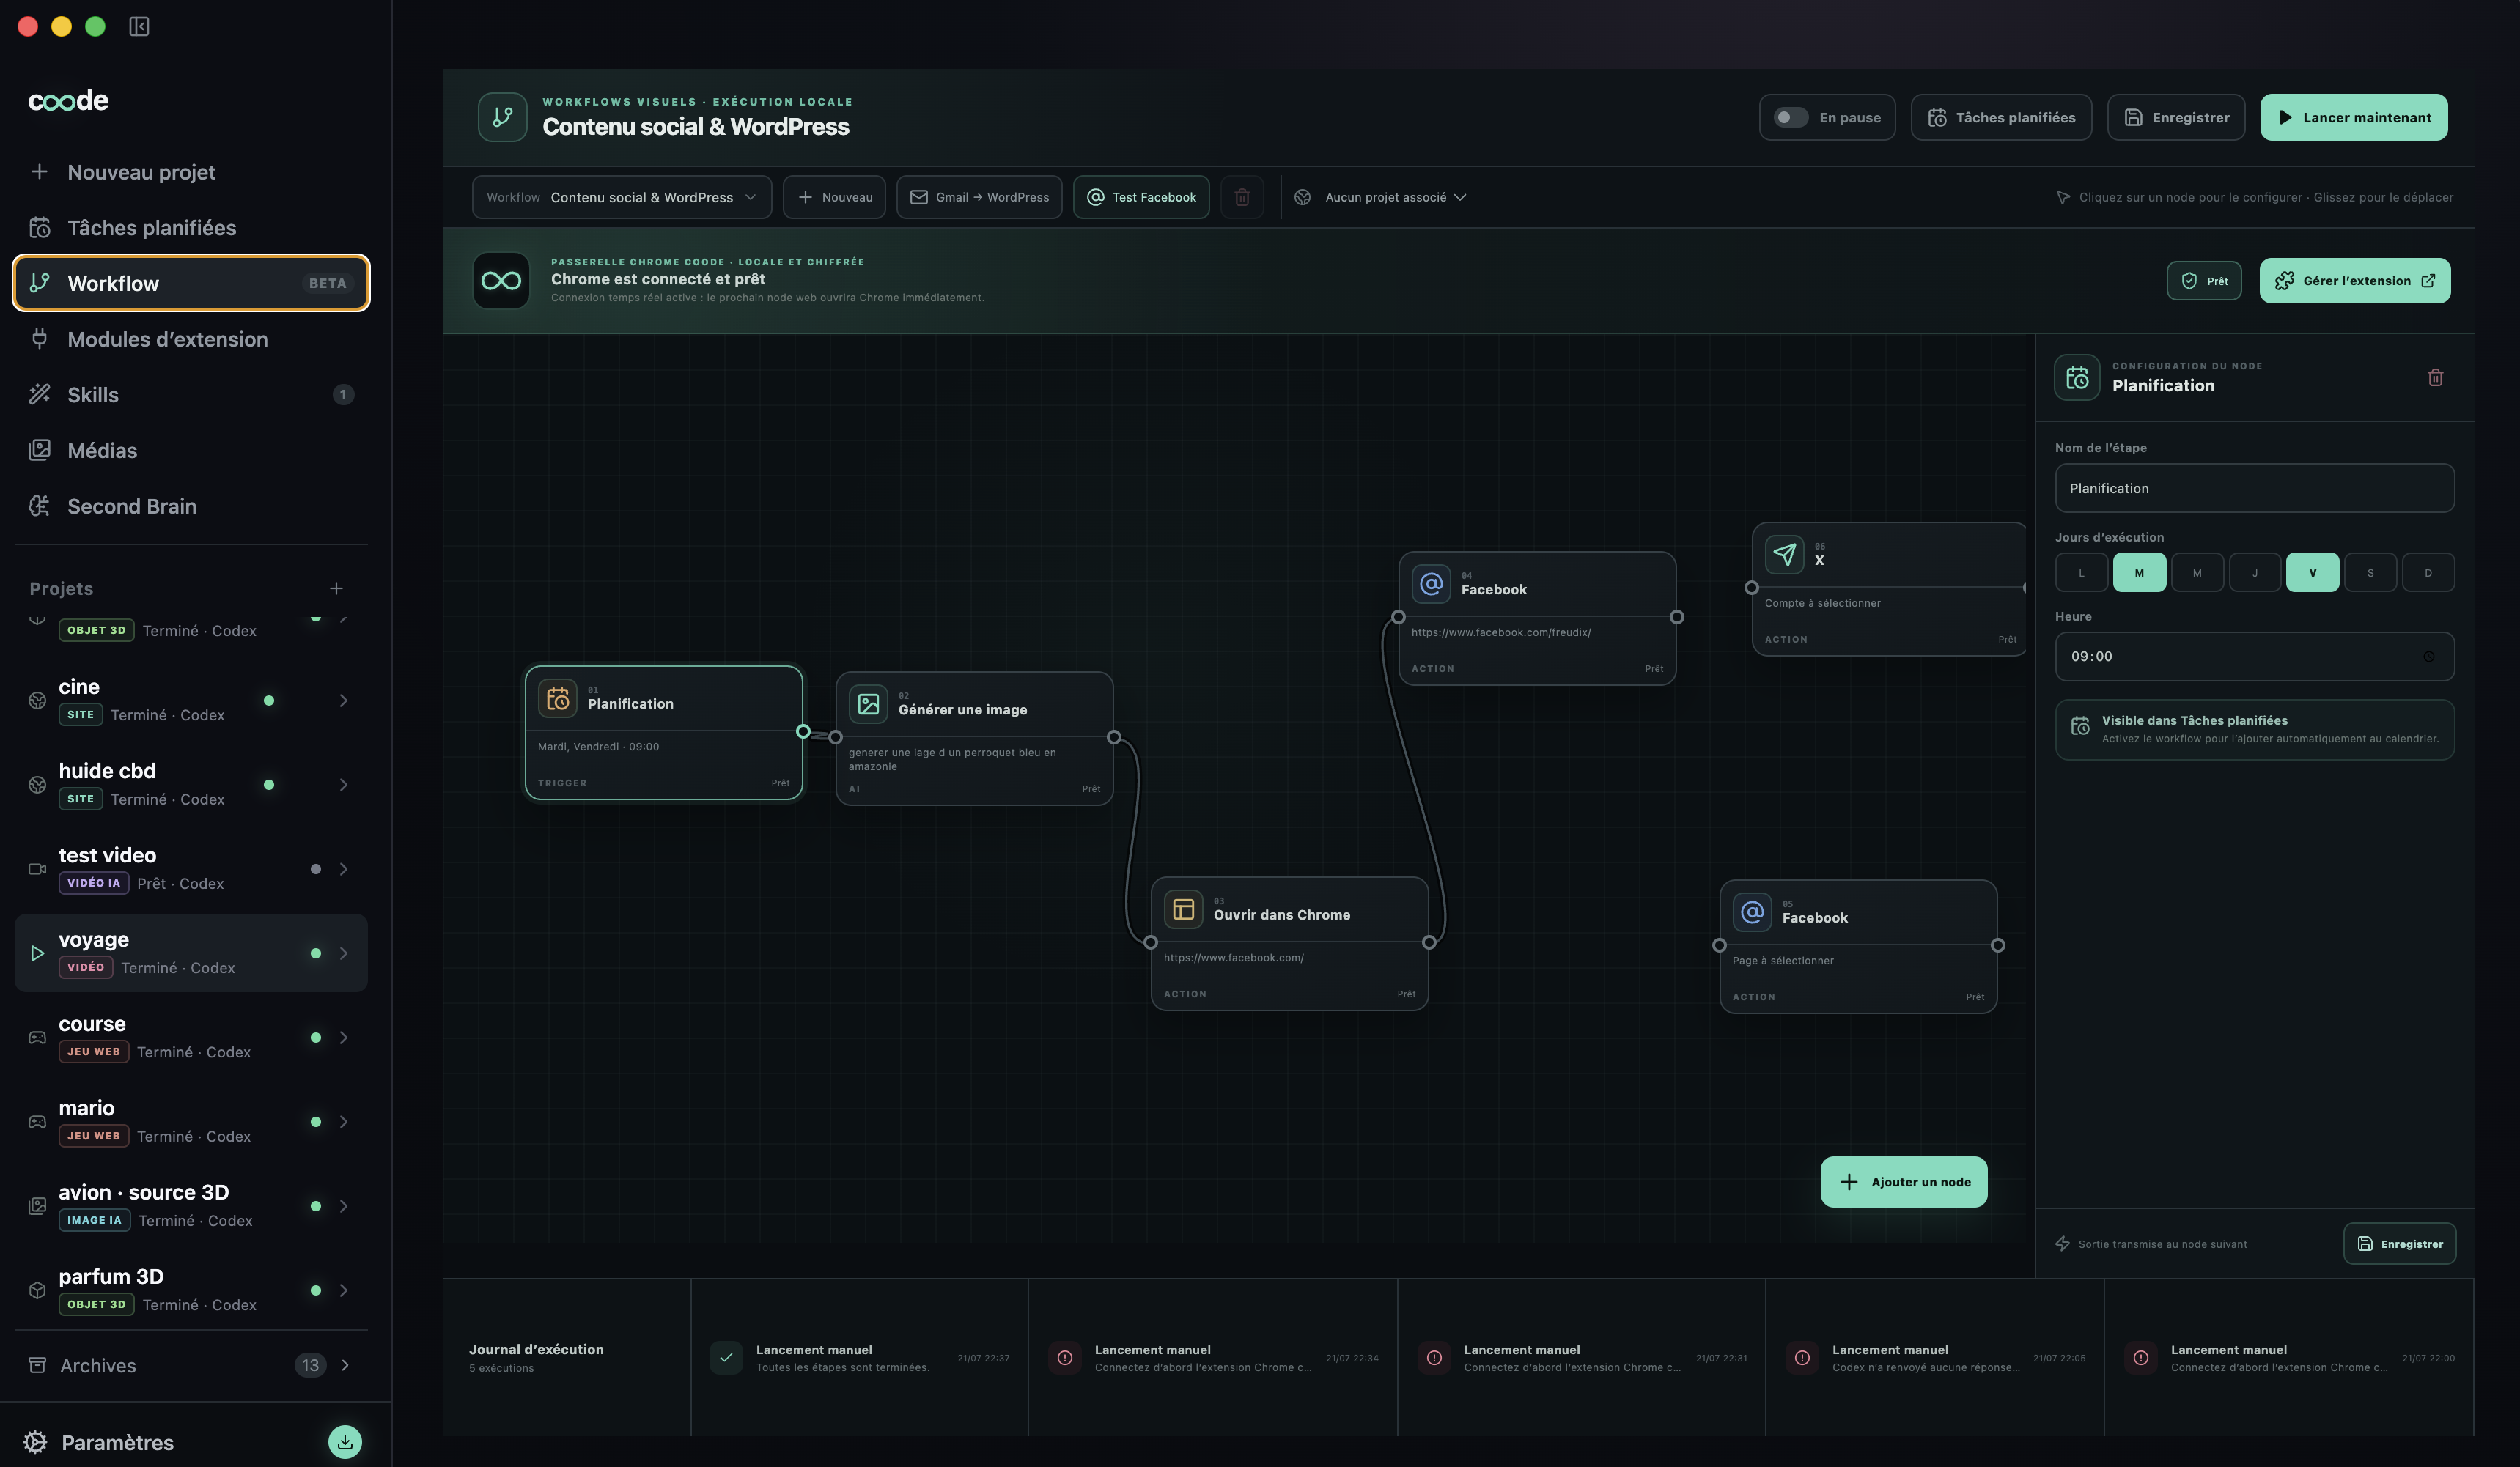This screenshot has height=1467, width=2520.
Task: Toggle the unselected M (Mercredi) day
Action: pyautogui.click(x=2197, y=573)
